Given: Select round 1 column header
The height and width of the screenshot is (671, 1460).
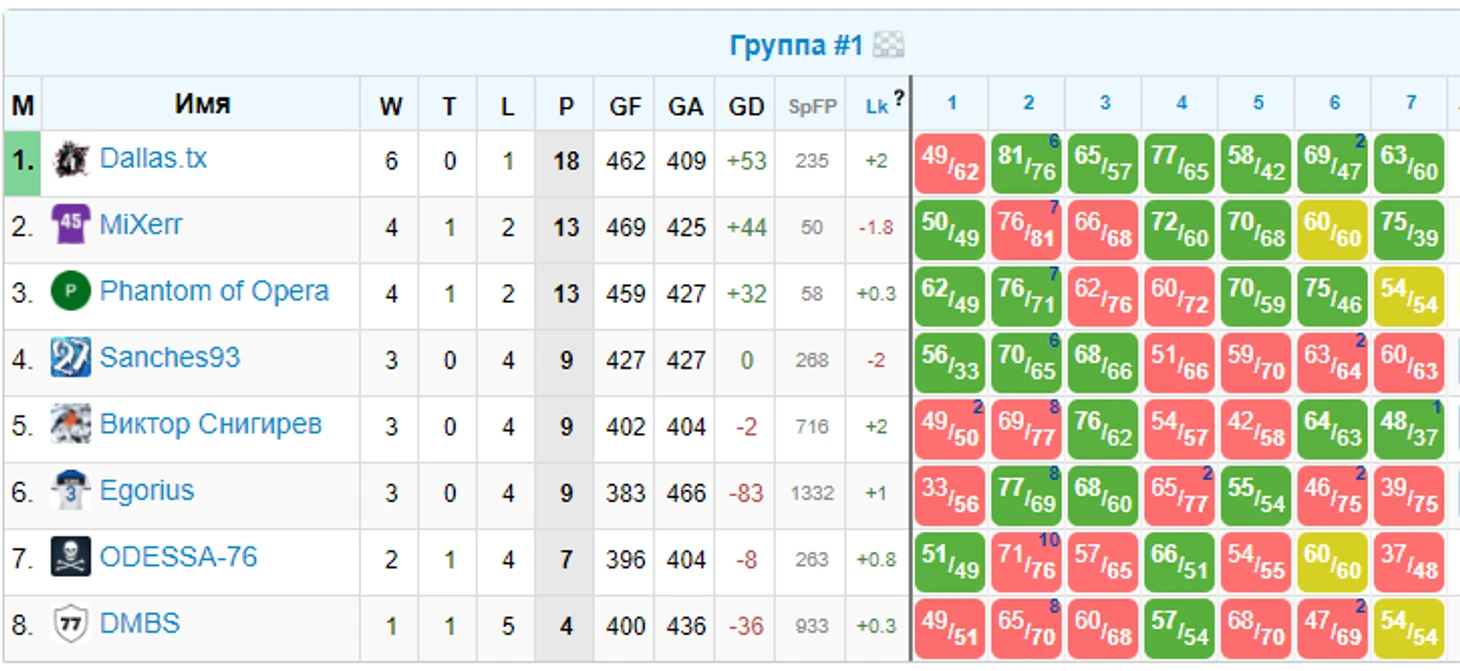Looking at the screenshot, I should pyautogui.click(x=951, y=103).
